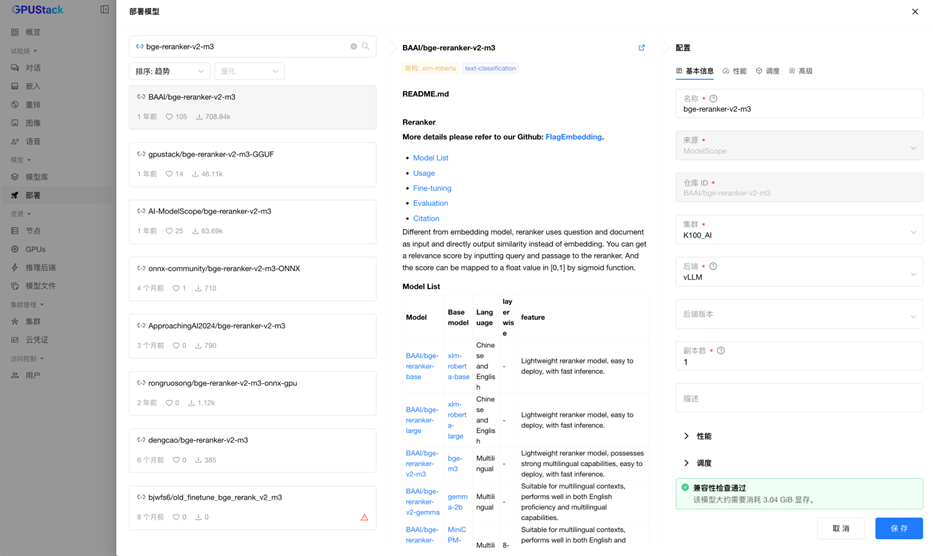Click the 推理后端 lightning icon in sidebar
This screenshot has width=933, height=556.
(15, 268)
